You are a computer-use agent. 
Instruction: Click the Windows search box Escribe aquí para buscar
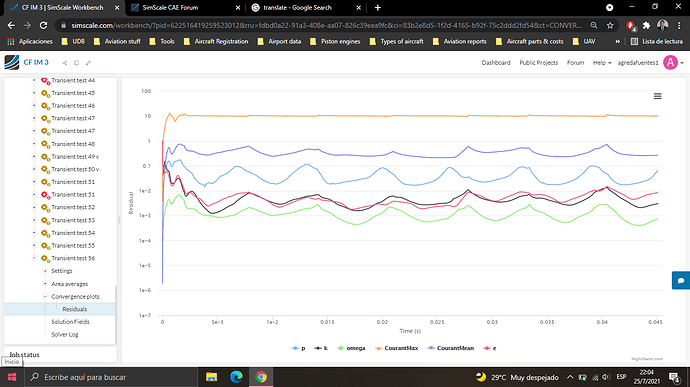click(110, 377)
